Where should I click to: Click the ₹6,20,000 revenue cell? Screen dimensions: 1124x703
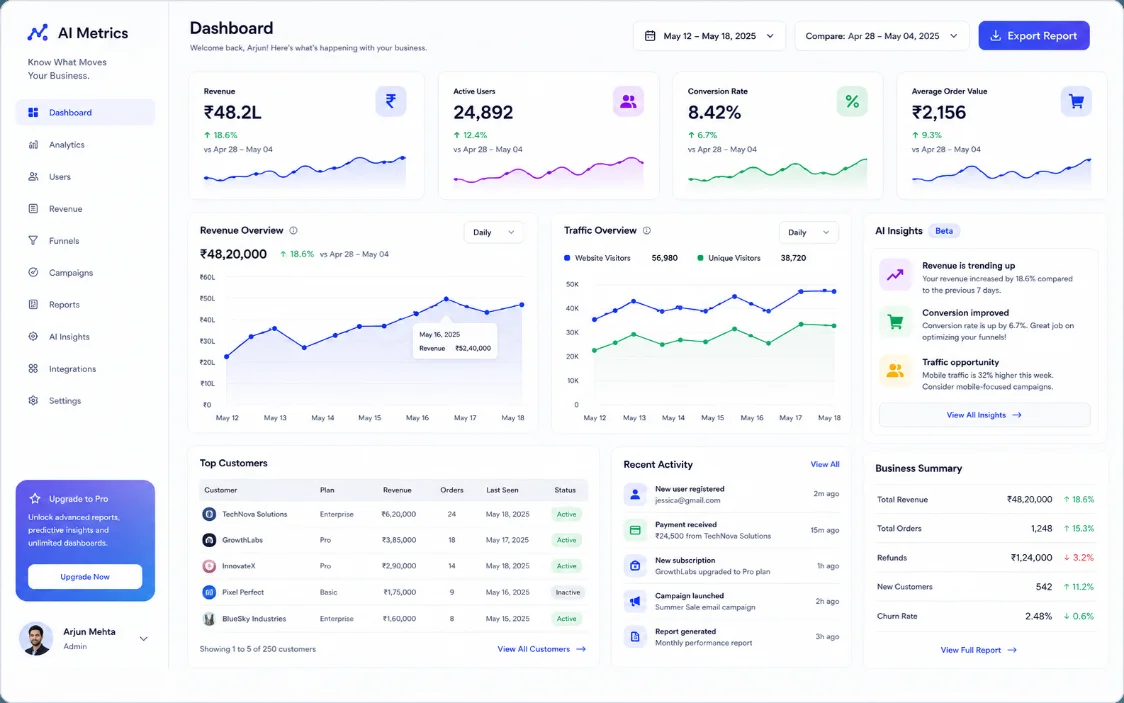pos(399,514)
